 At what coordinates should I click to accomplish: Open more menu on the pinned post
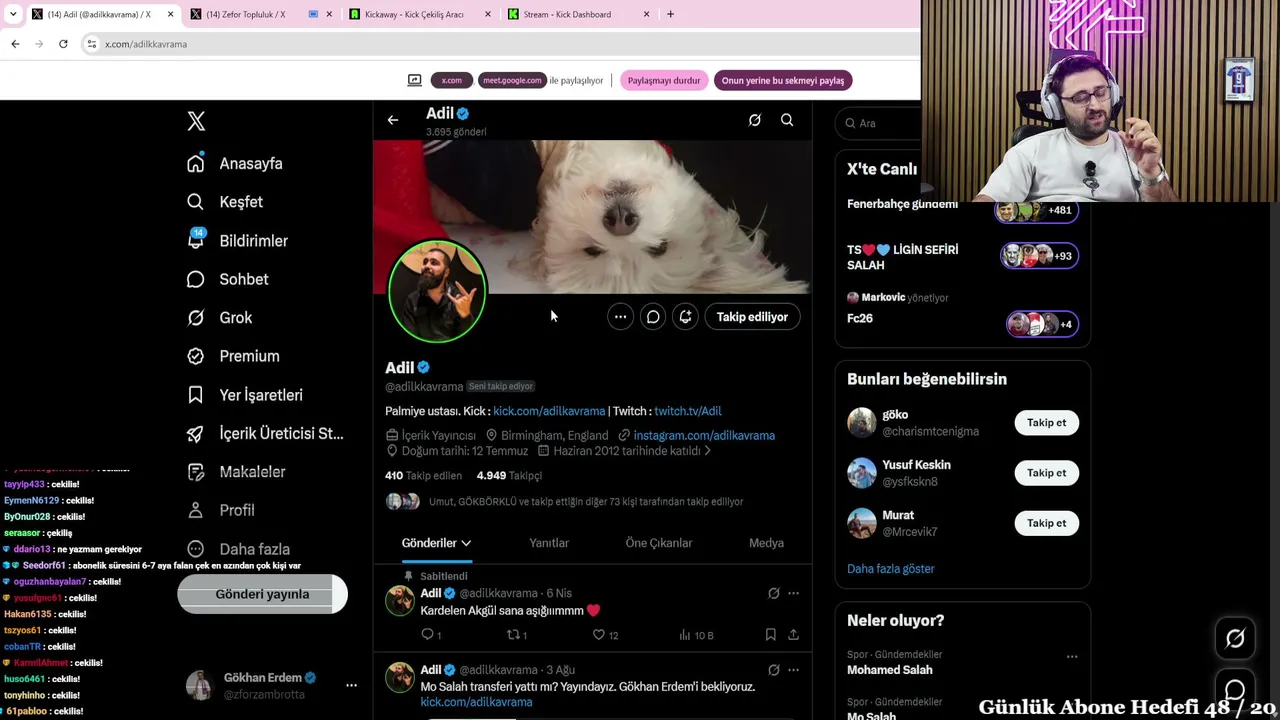point(794,593)
